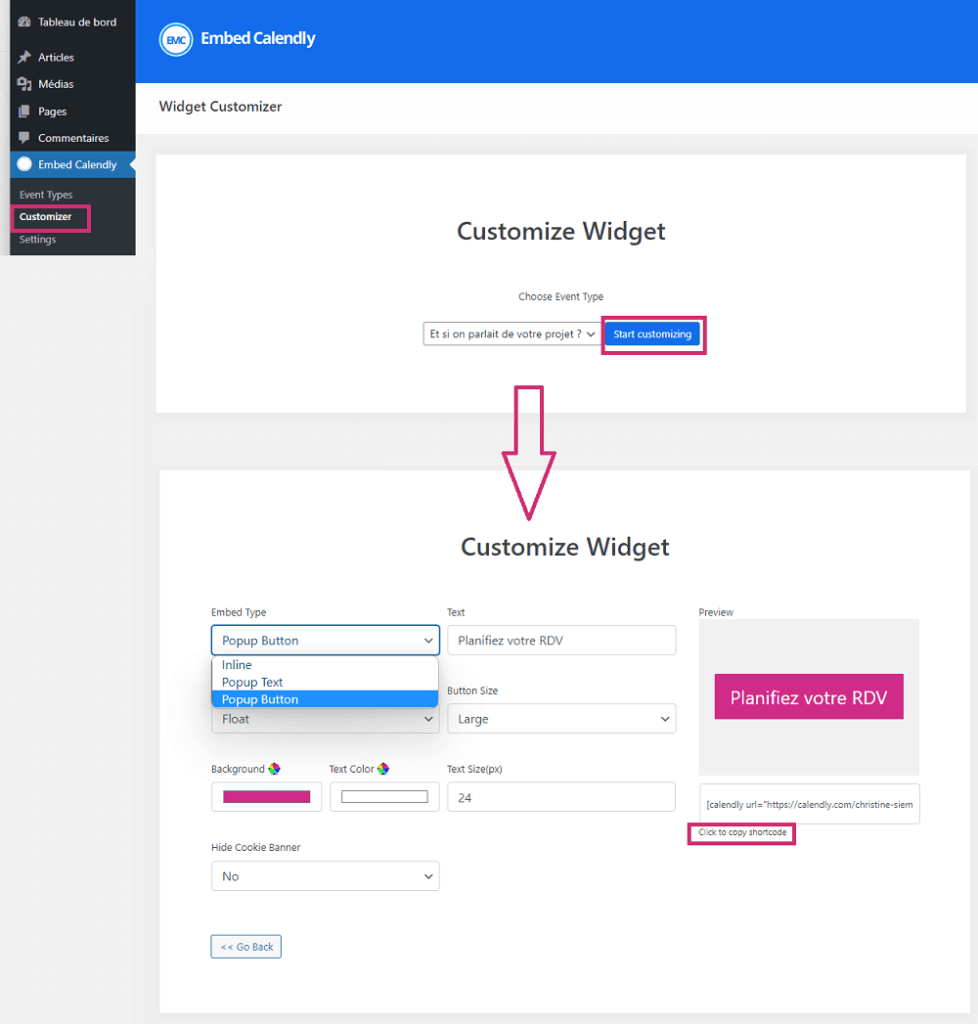Open Commentaires menu item

72,138
